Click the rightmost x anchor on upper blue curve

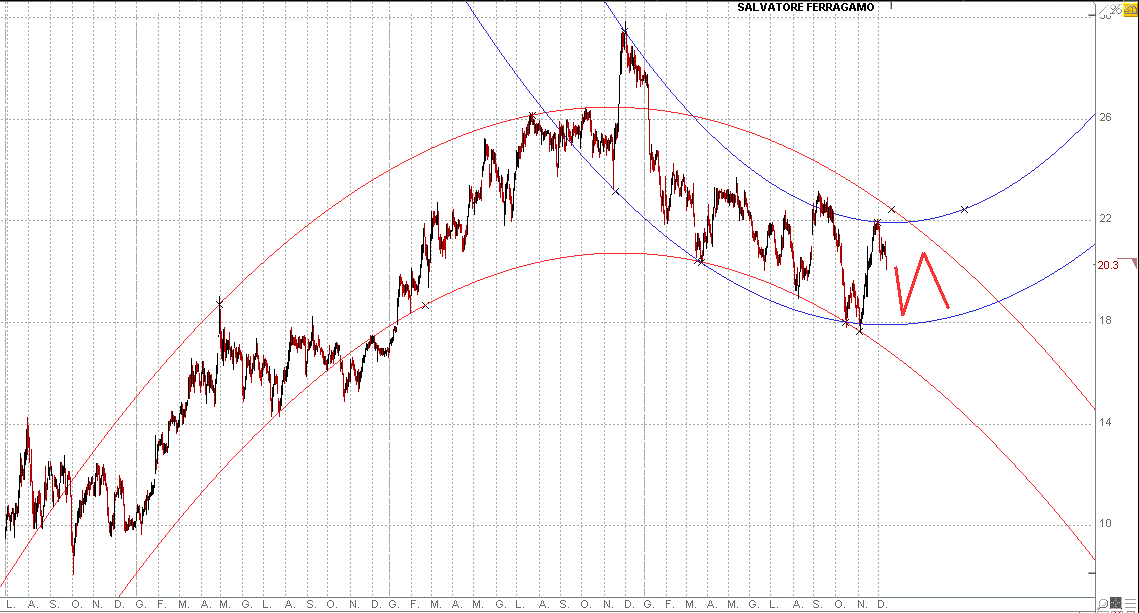pos(964,209)
